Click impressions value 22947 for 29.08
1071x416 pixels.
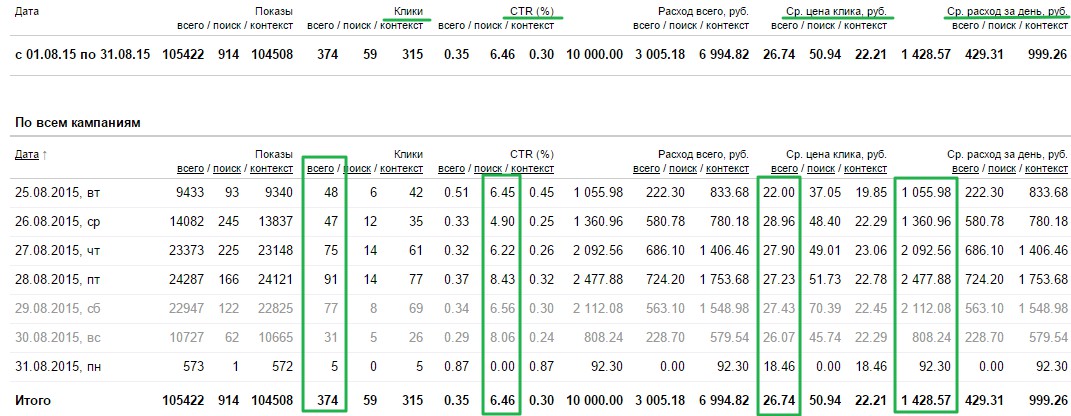[187, 308]
